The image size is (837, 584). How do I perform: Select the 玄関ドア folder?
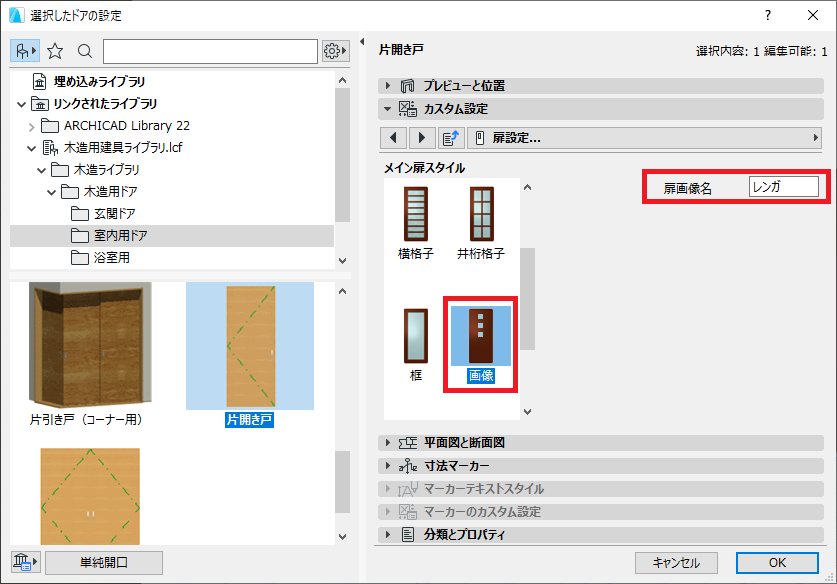pyautogui.click(x=114, y=214)
